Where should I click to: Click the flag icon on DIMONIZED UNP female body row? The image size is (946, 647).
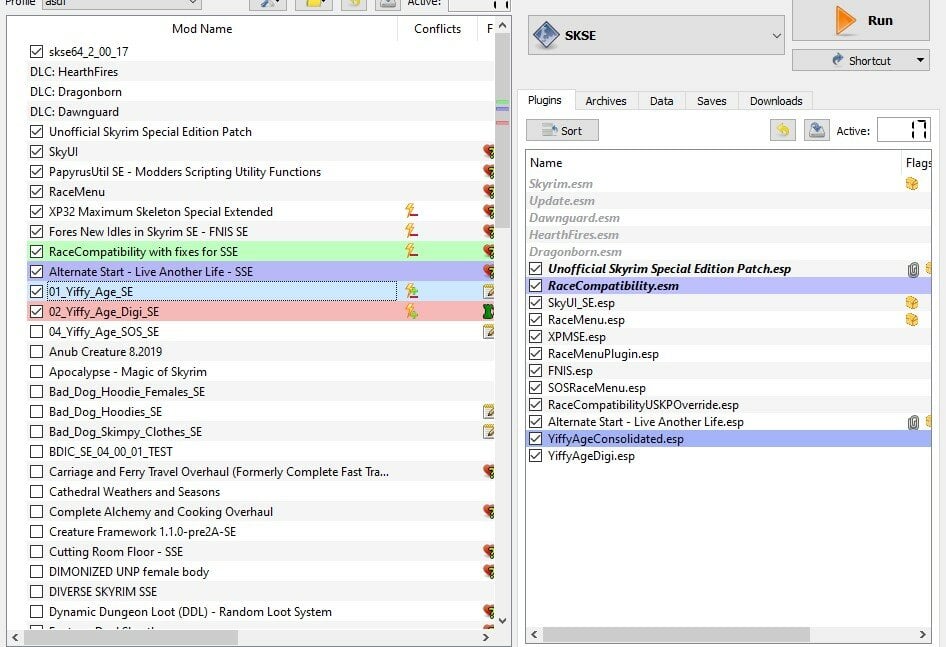pos(489,571)
